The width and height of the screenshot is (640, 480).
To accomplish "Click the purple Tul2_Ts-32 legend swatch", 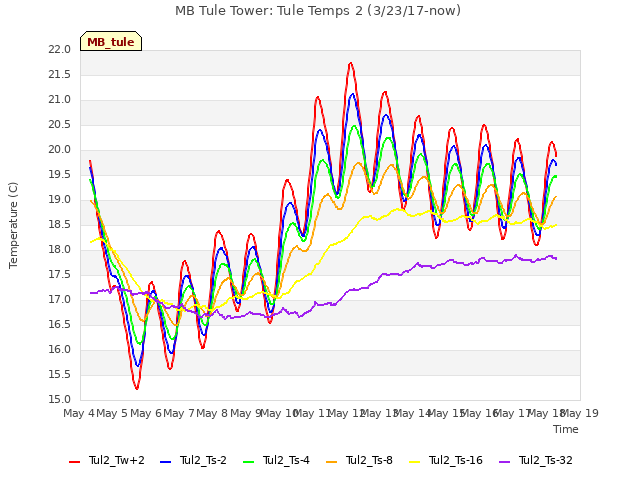I will coord(505,462).
